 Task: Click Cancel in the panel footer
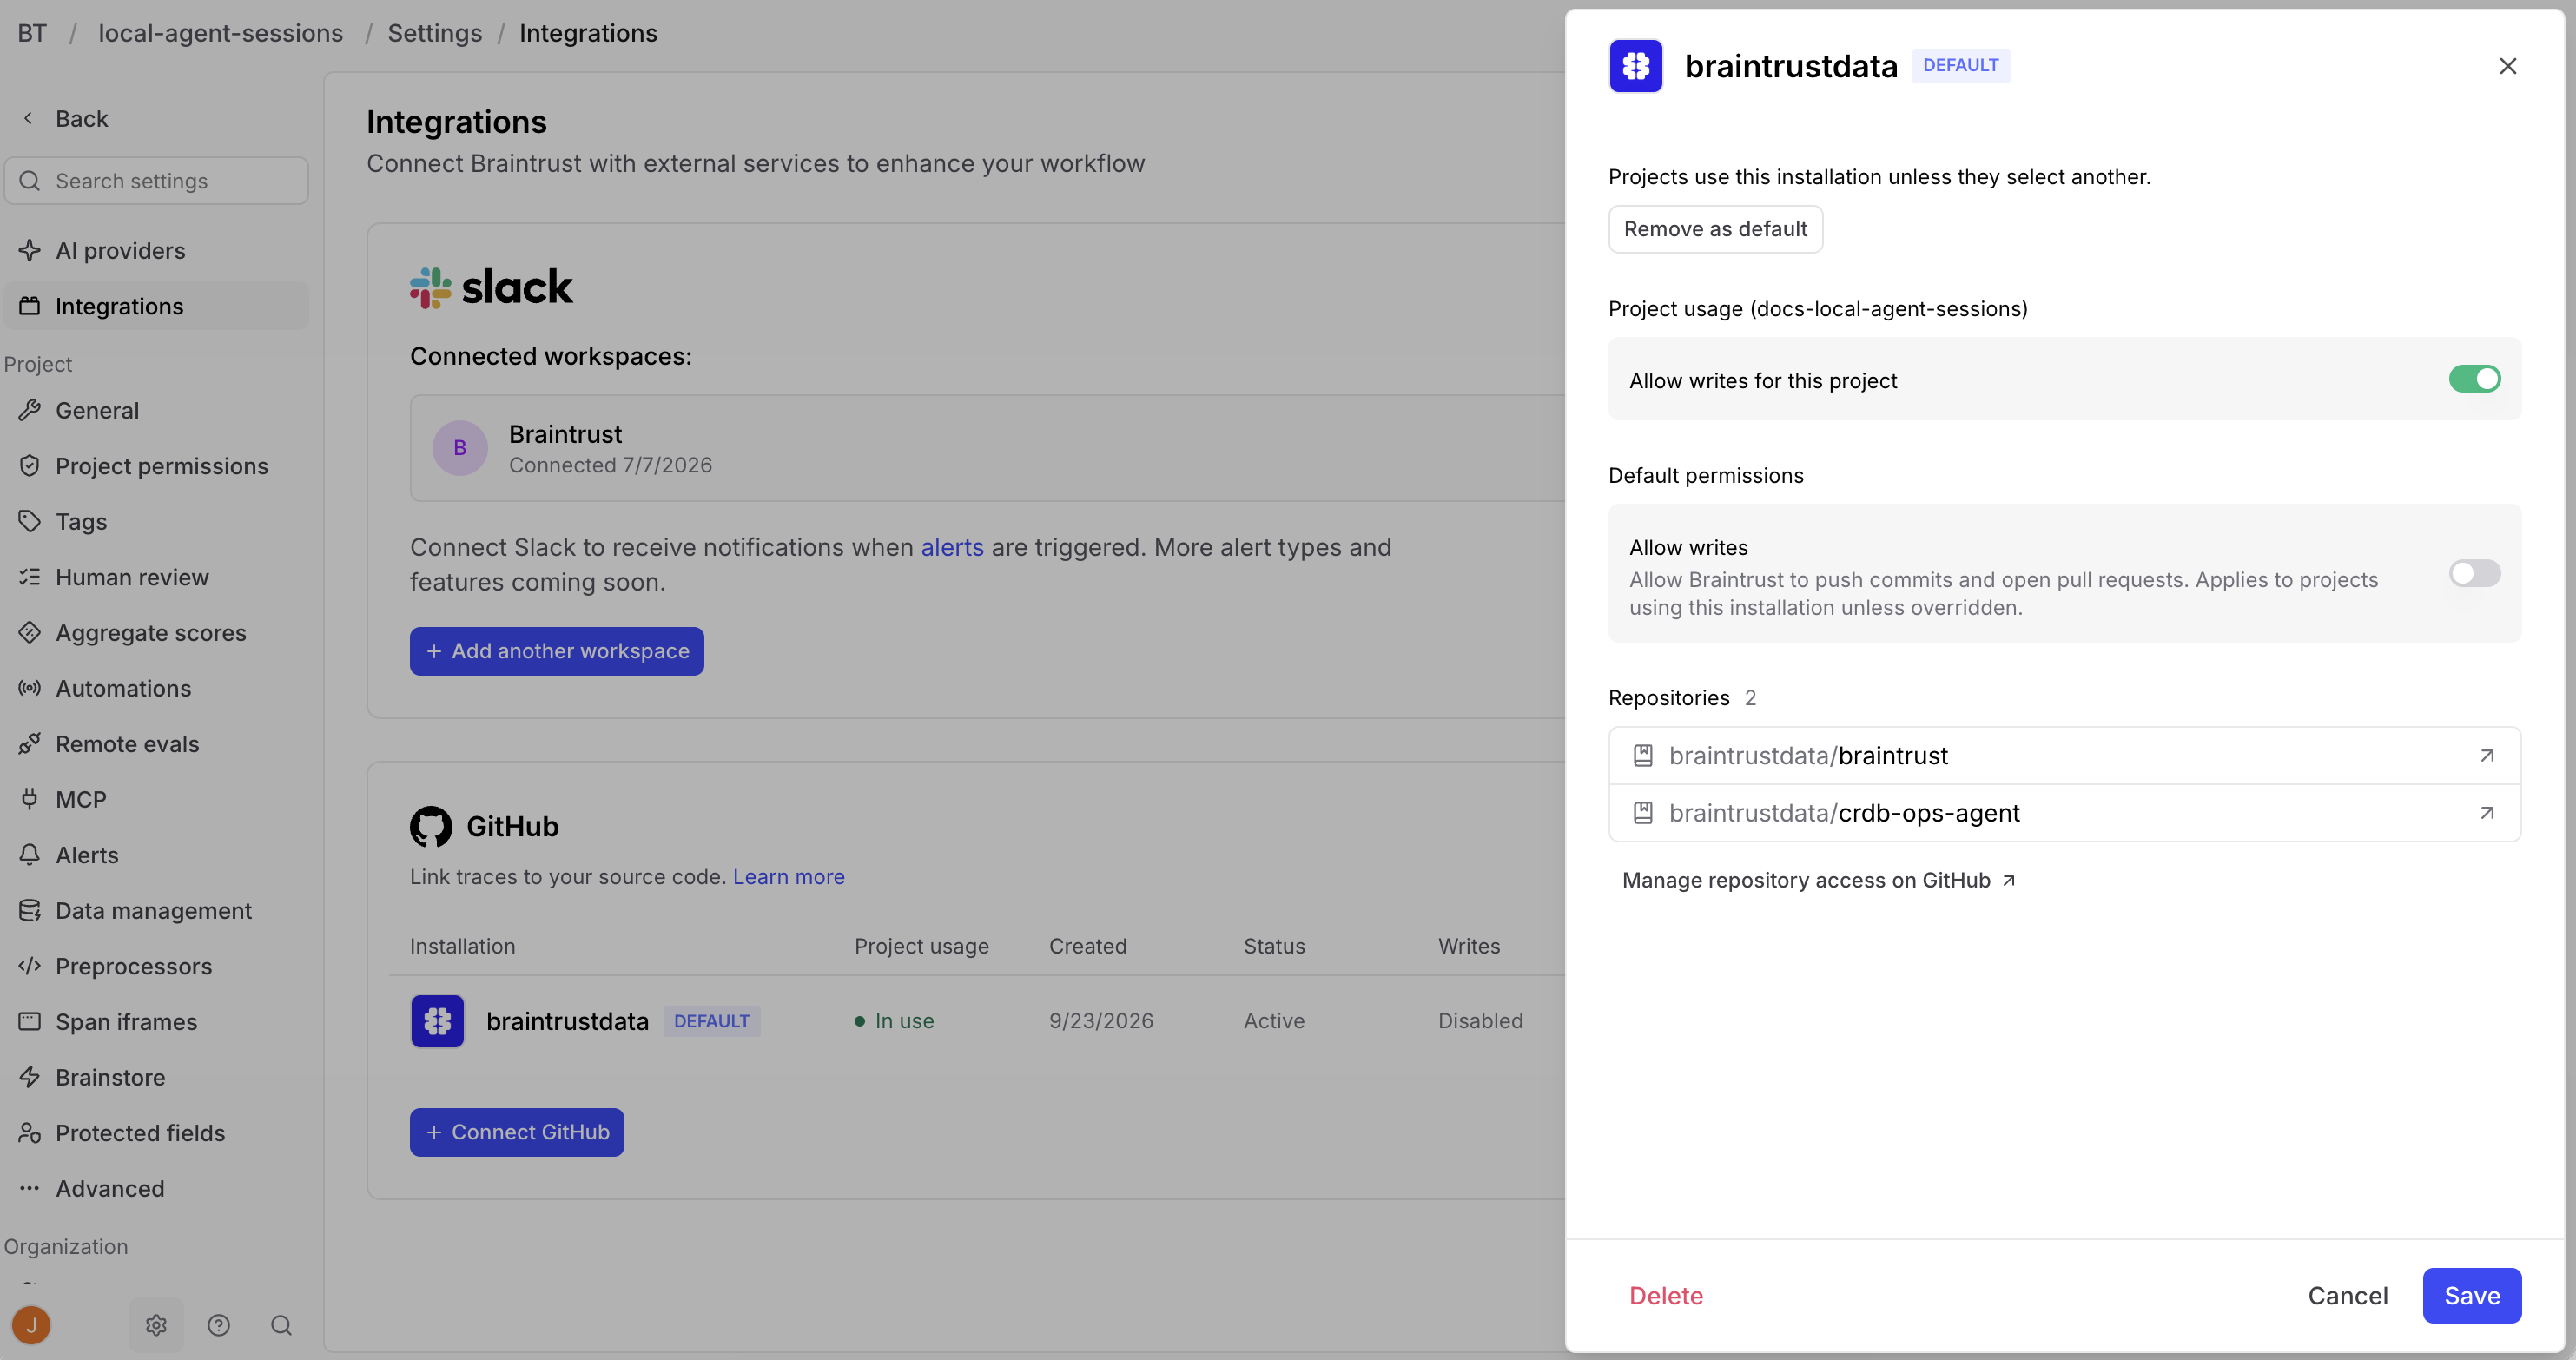click(x=2347, y=1296)
